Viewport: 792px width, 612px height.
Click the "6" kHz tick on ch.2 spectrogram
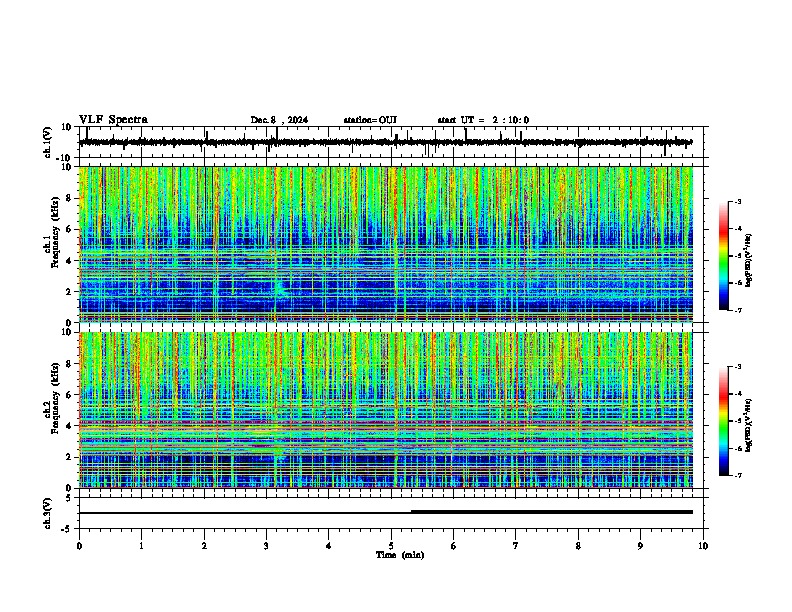click(69, 395)
